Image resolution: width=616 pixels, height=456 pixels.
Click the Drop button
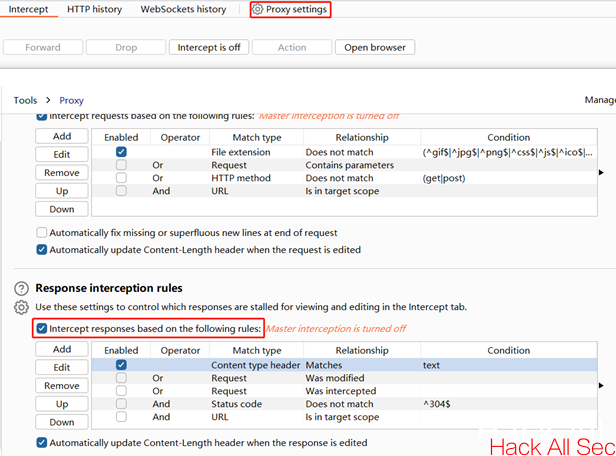click(x=126, y=47)
